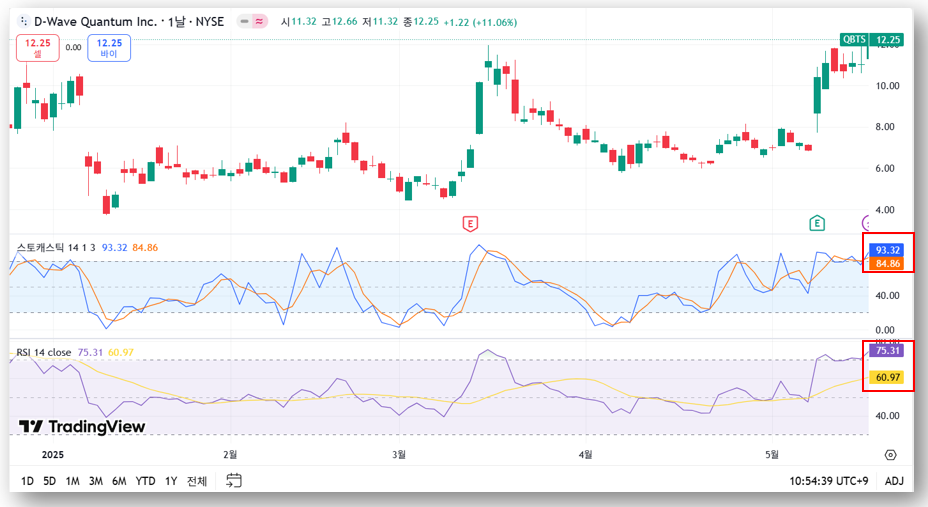The height and width of the screenshot is (507, 928).
Task: Click the pink approximate-sign indicator icon
Action: 259,22
